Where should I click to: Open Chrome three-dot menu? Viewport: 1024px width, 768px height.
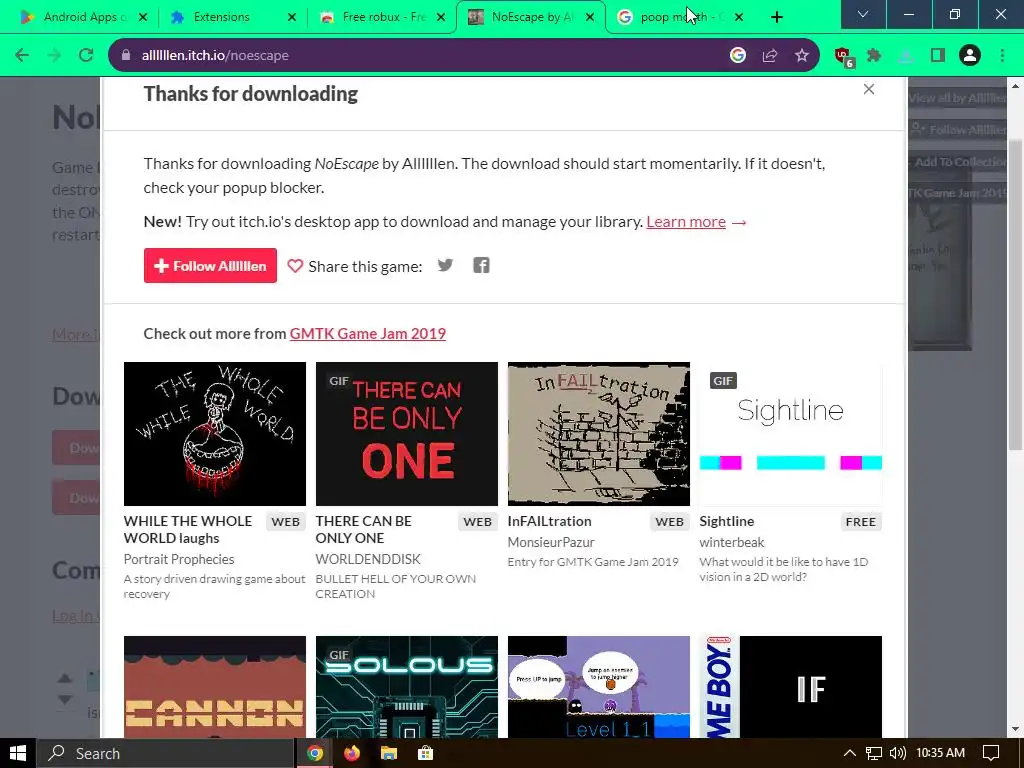click(x=1002, y=56)
